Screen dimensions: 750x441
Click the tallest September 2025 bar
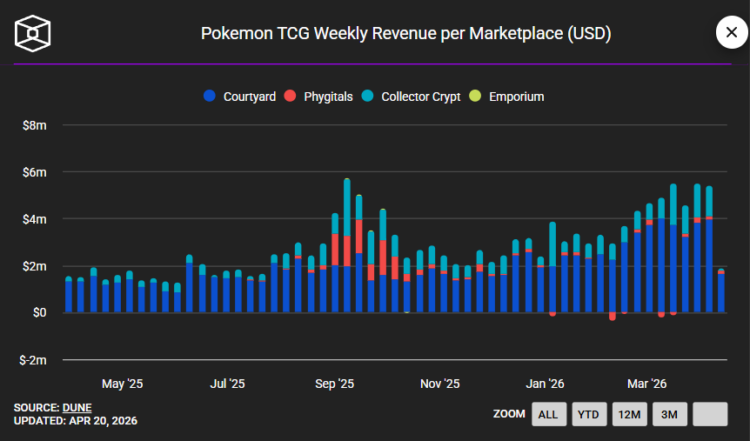[x=347, y=245]
